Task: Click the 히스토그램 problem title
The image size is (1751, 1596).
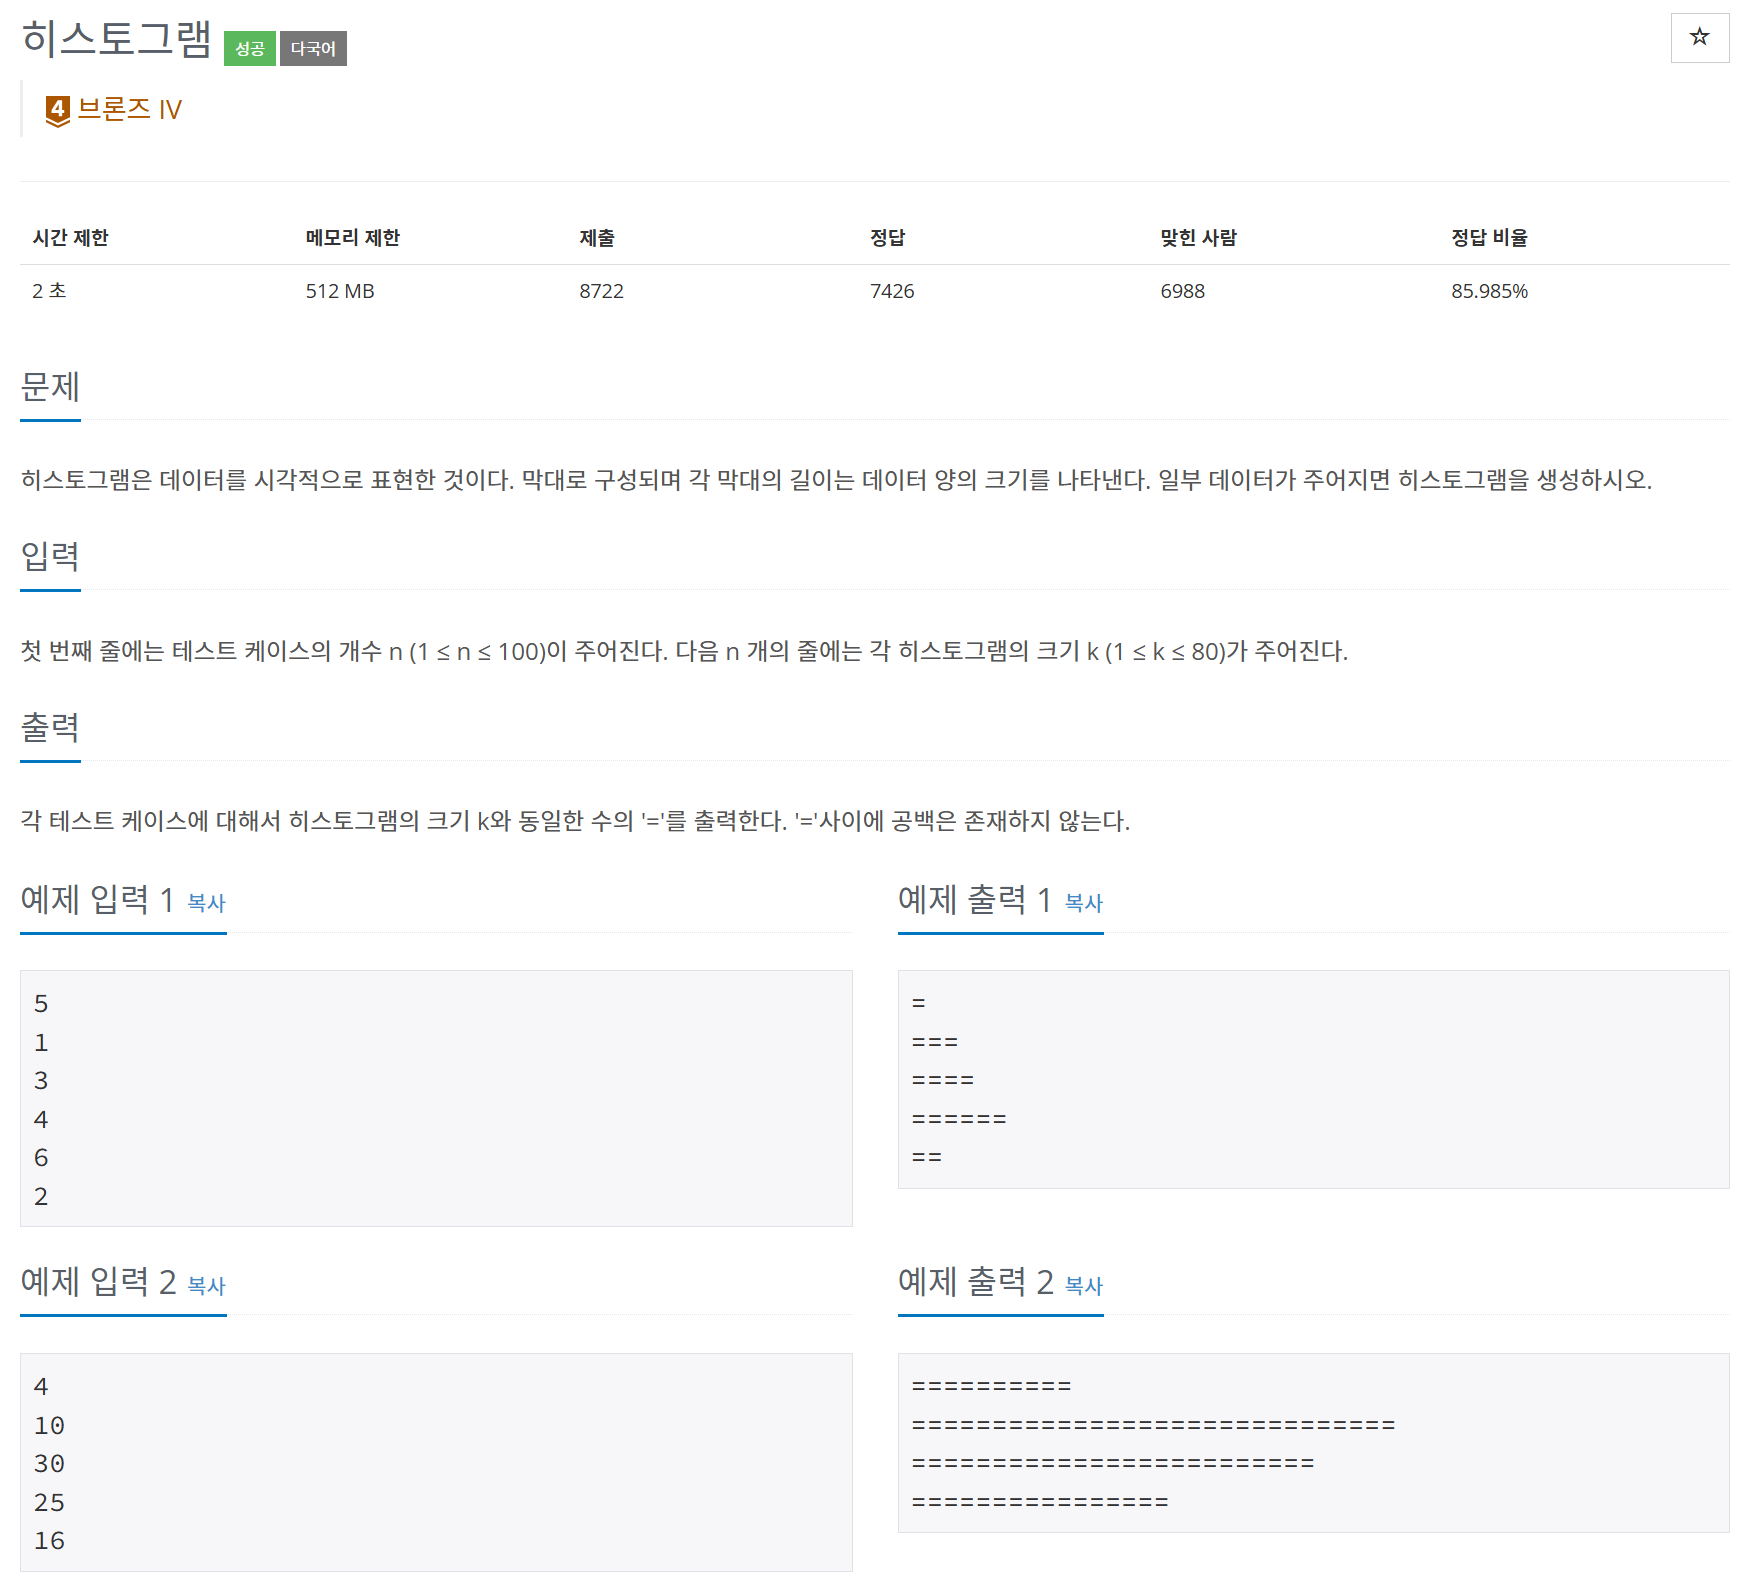Action: (116, 39)
